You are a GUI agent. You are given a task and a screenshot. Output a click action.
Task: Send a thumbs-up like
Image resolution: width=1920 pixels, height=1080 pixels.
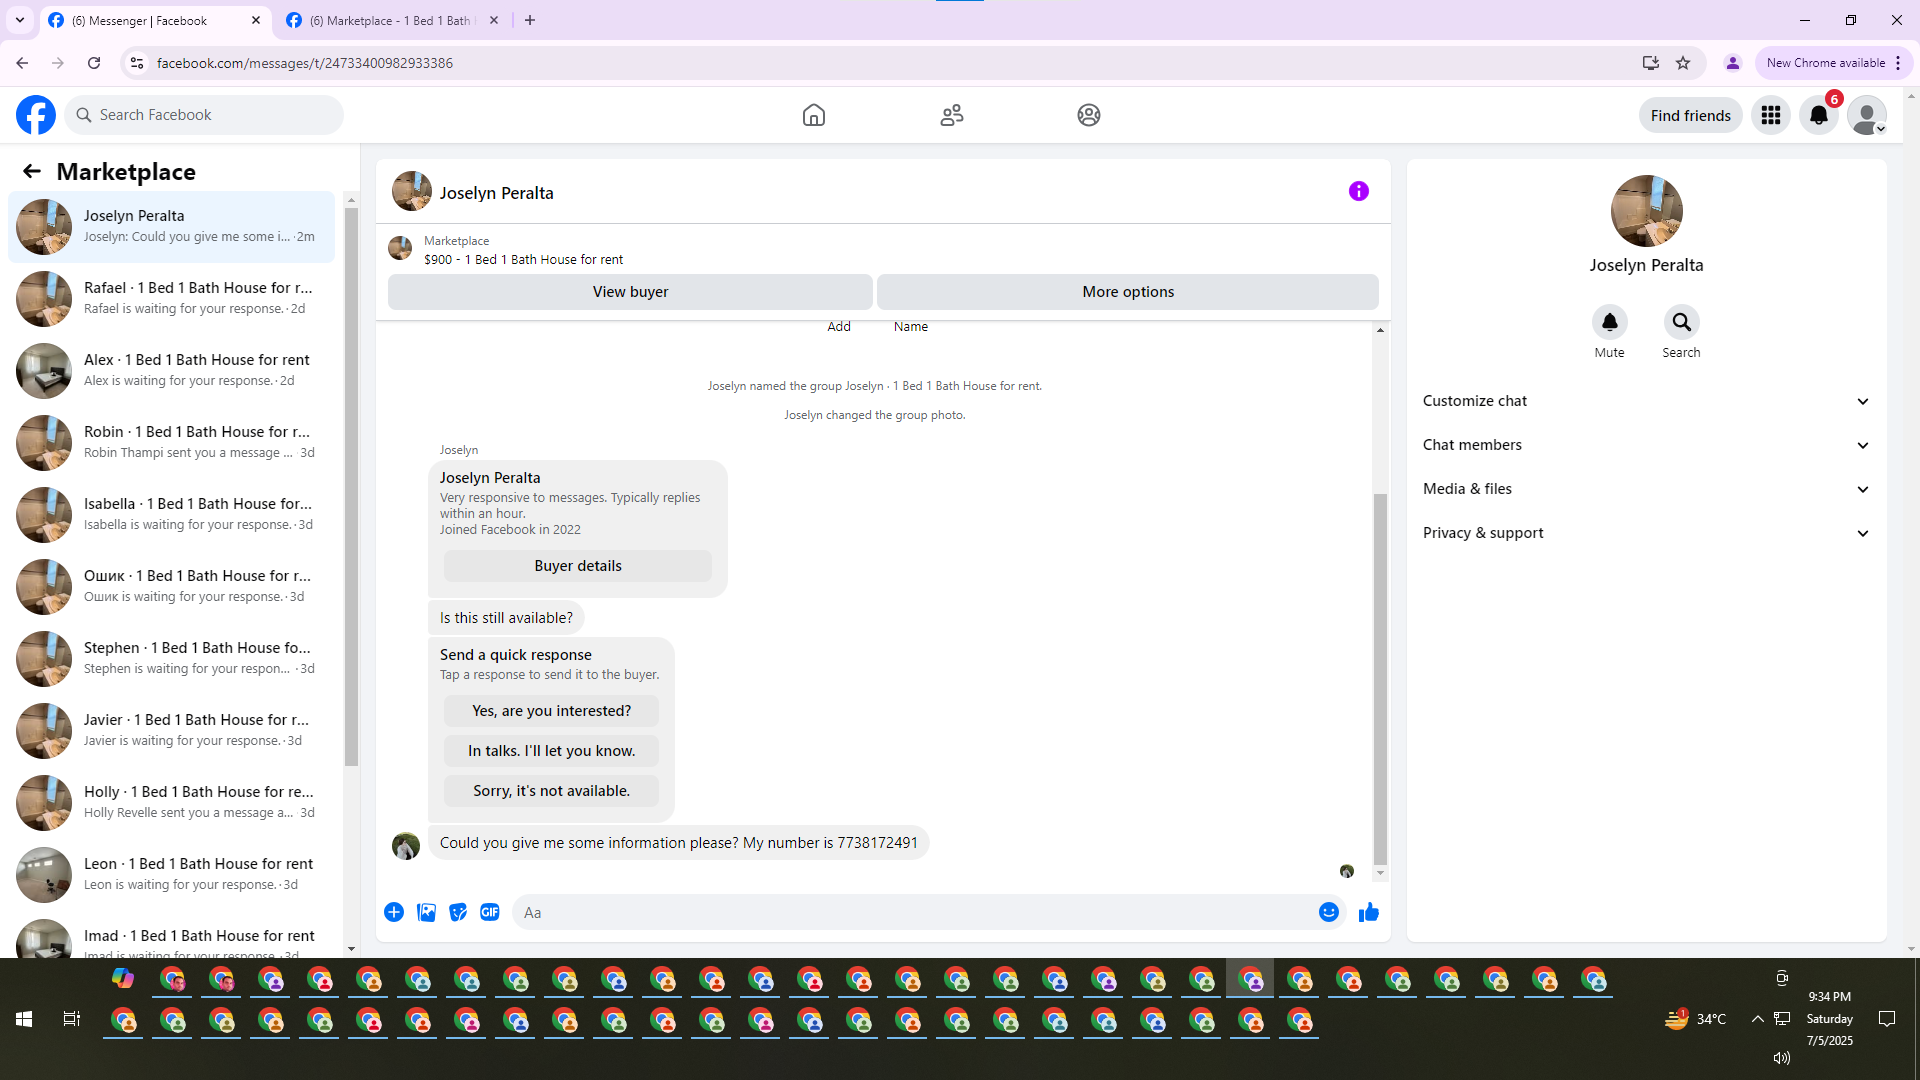[x=1368, y=912]
